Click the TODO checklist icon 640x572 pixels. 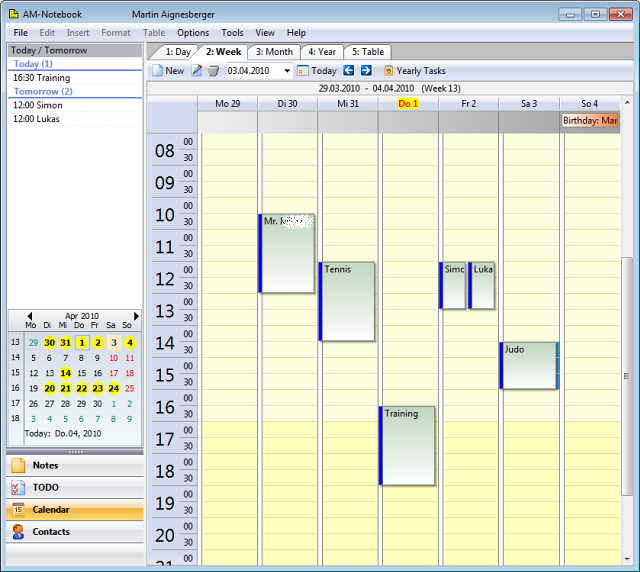click(18, 487)
